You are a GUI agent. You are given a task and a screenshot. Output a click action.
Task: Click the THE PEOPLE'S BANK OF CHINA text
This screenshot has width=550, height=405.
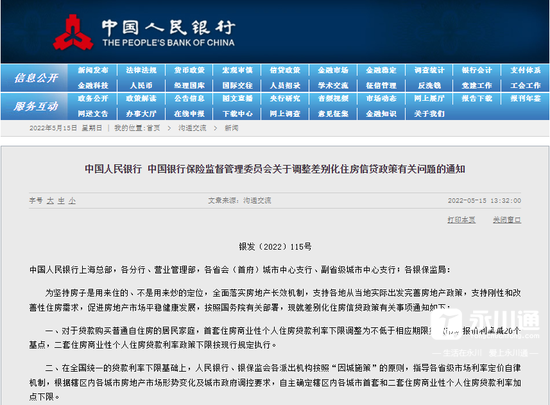(168, 43)
